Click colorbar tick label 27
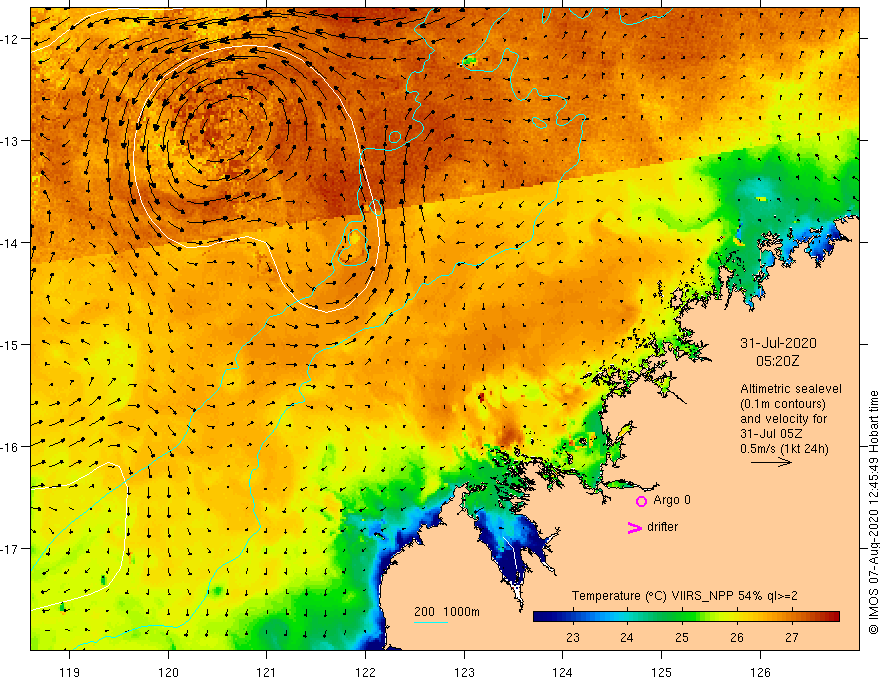 [x=792, y=638]
